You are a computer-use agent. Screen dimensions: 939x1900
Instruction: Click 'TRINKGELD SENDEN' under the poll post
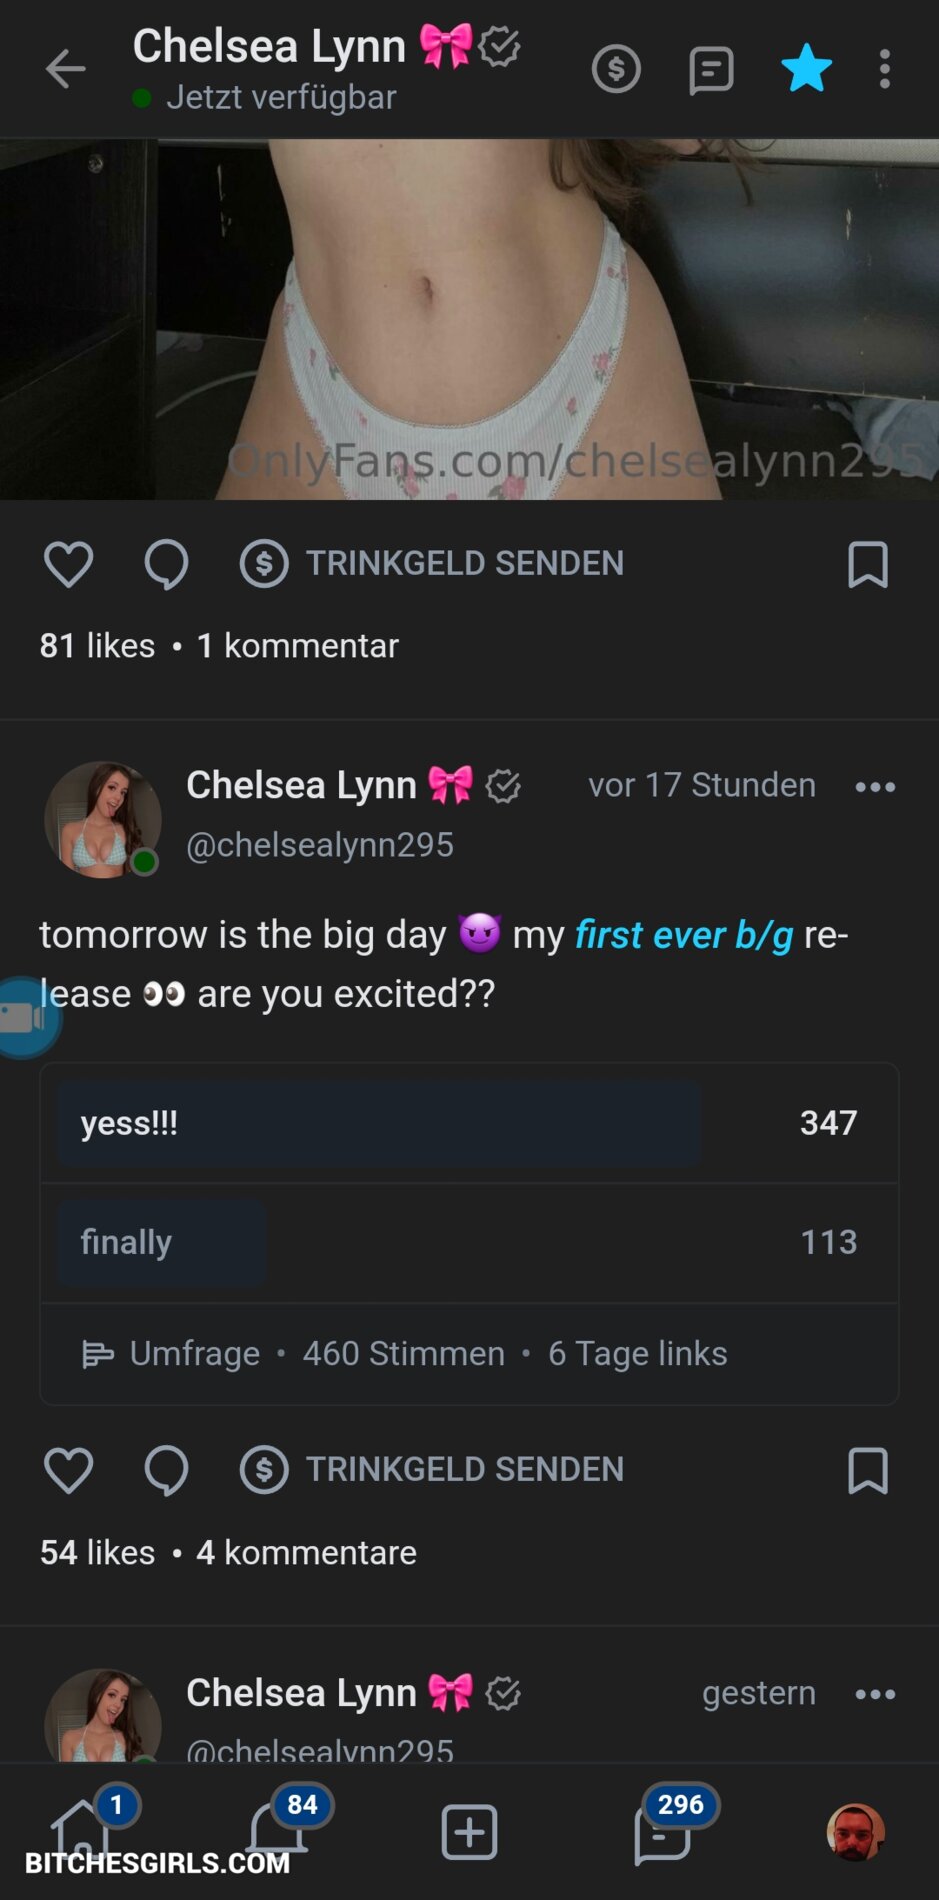click(x=432, y=1470)
